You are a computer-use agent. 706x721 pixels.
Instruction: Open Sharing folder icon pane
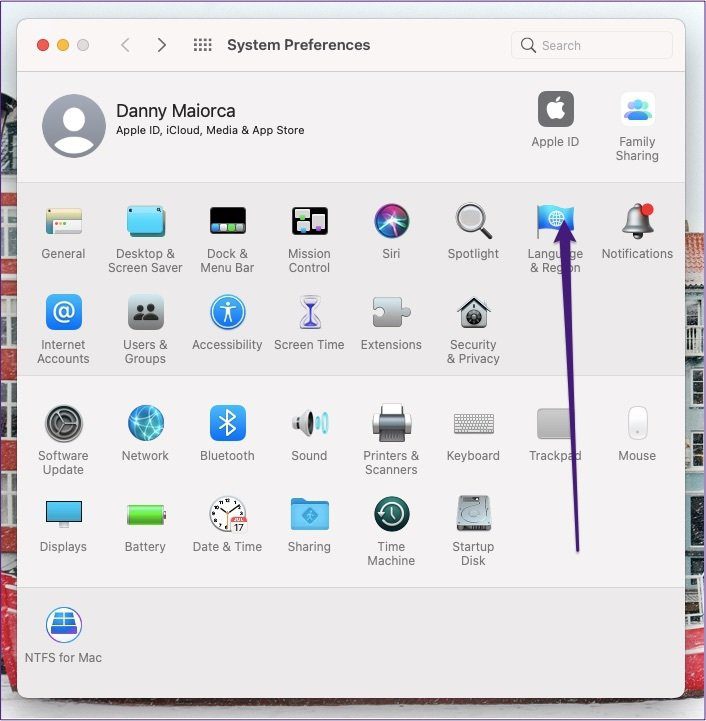click(x=310, y=514)
